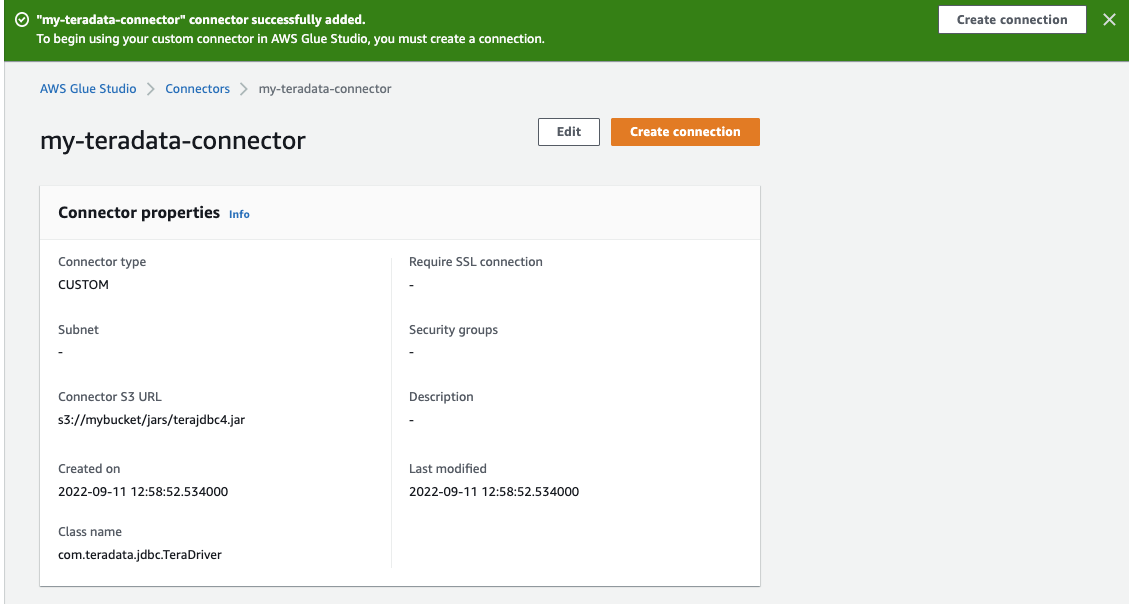Click the CUSTOM connector type value
This screenshot has width=1129, height=604.
coord(84,285)
